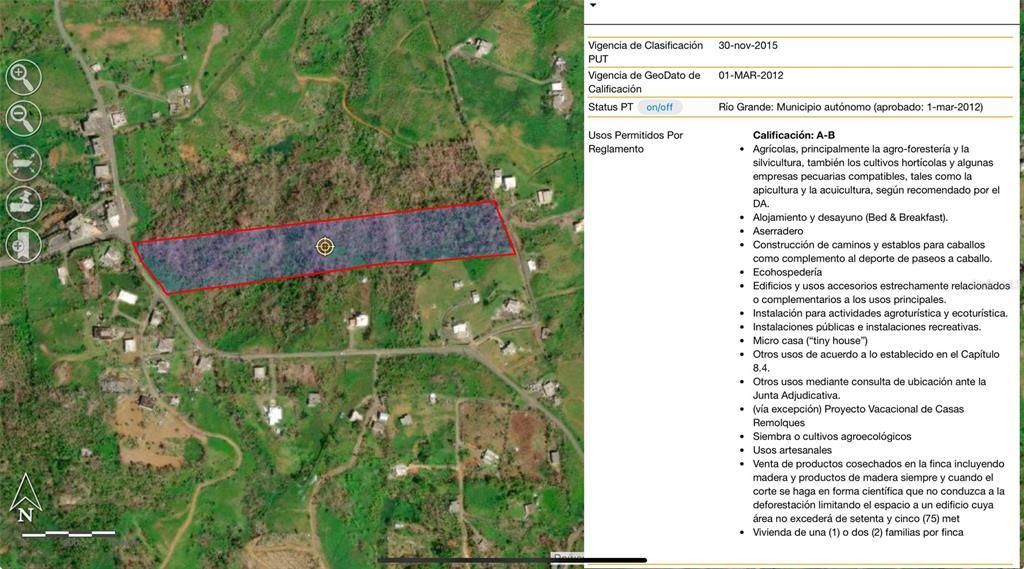Click the north arrow compass
Viewport: 1024px width, 569px height.
[x=25, y=497]
